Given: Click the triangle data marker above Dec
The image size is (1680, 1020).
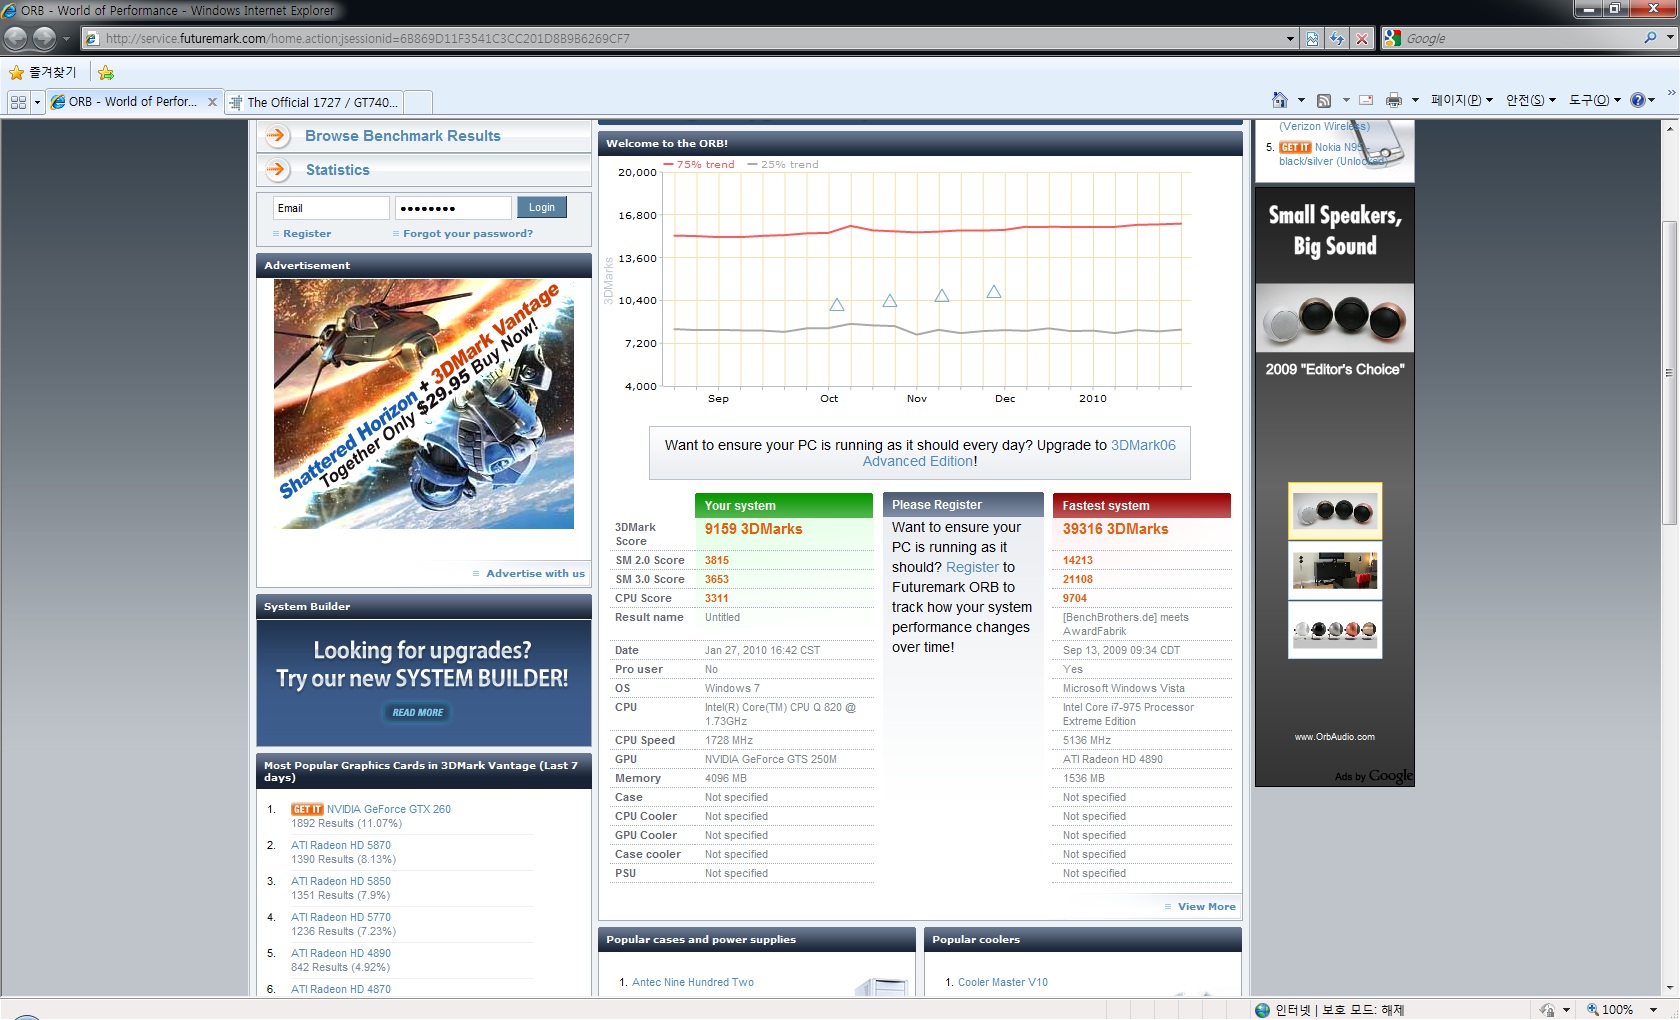Looking at the screenshot, I should 994,292.
